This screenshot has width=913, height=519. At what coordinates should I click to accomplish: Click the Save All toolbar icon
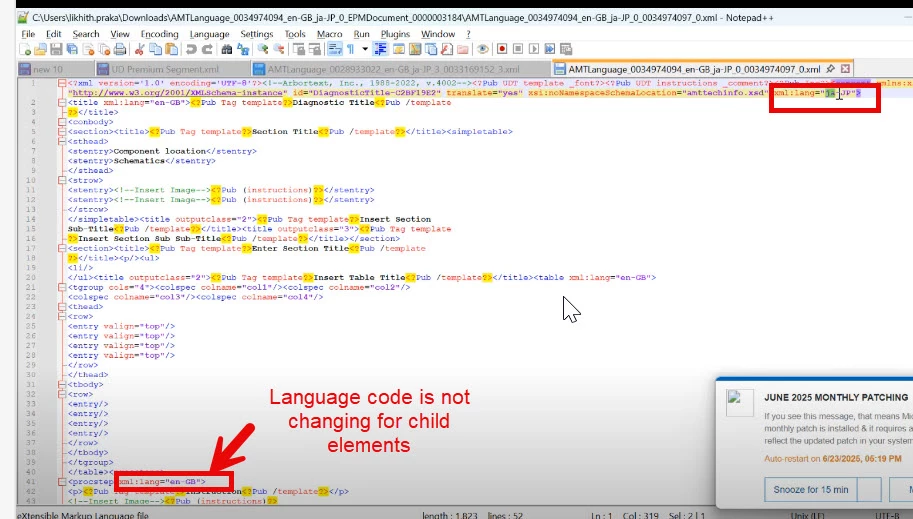72,49
